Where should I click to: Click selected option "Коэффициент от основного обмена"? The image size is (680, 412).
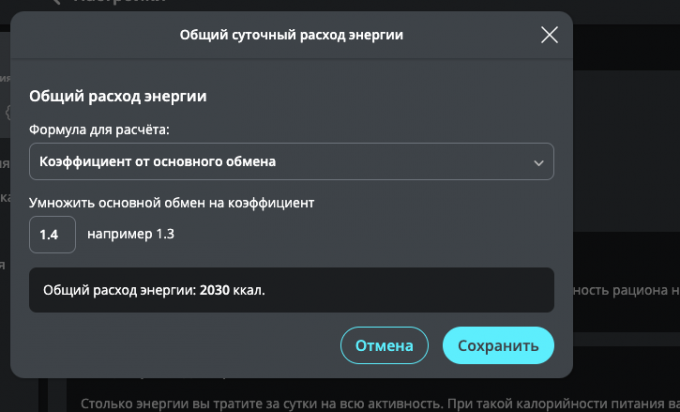[x=157, y=161]
